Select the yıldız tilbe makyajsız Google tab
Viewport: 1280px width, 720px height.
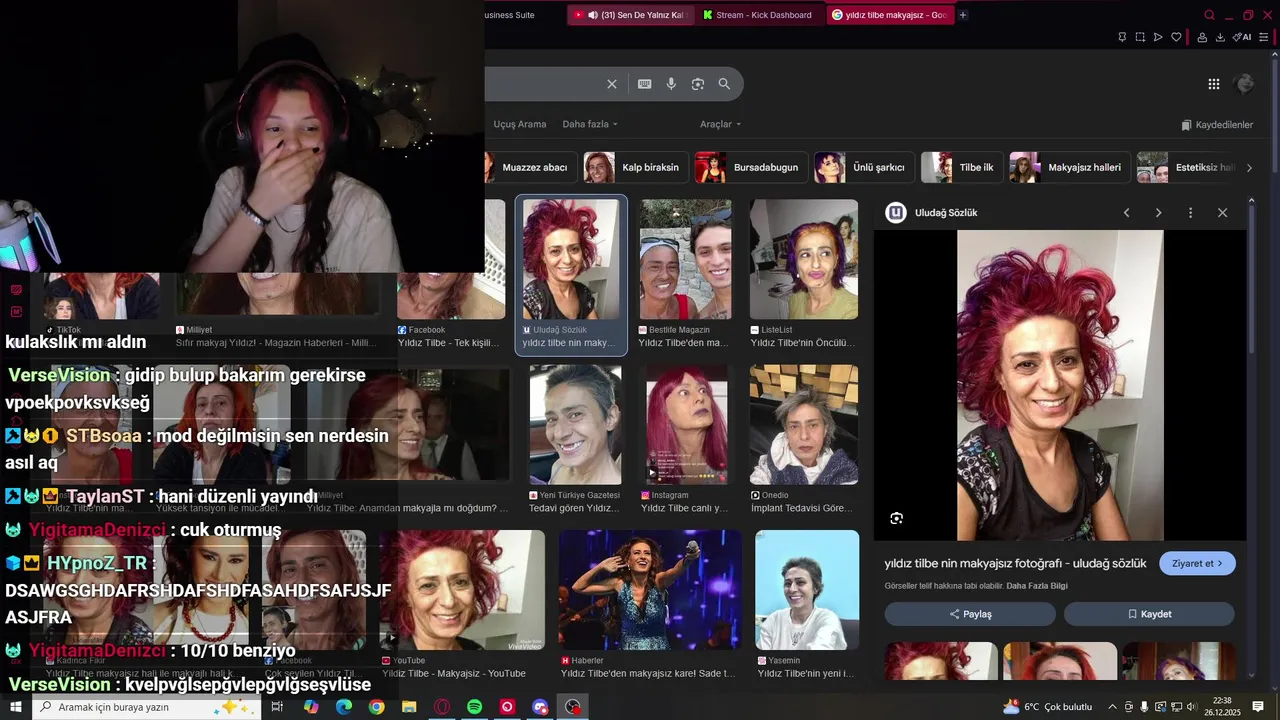[889, 15]
